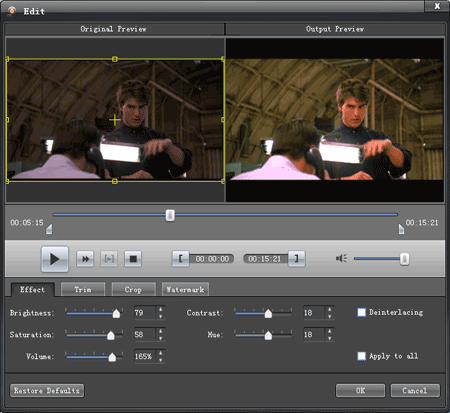450x413 pixels.
Task: Click the fast forward icon
Action: 85,259
